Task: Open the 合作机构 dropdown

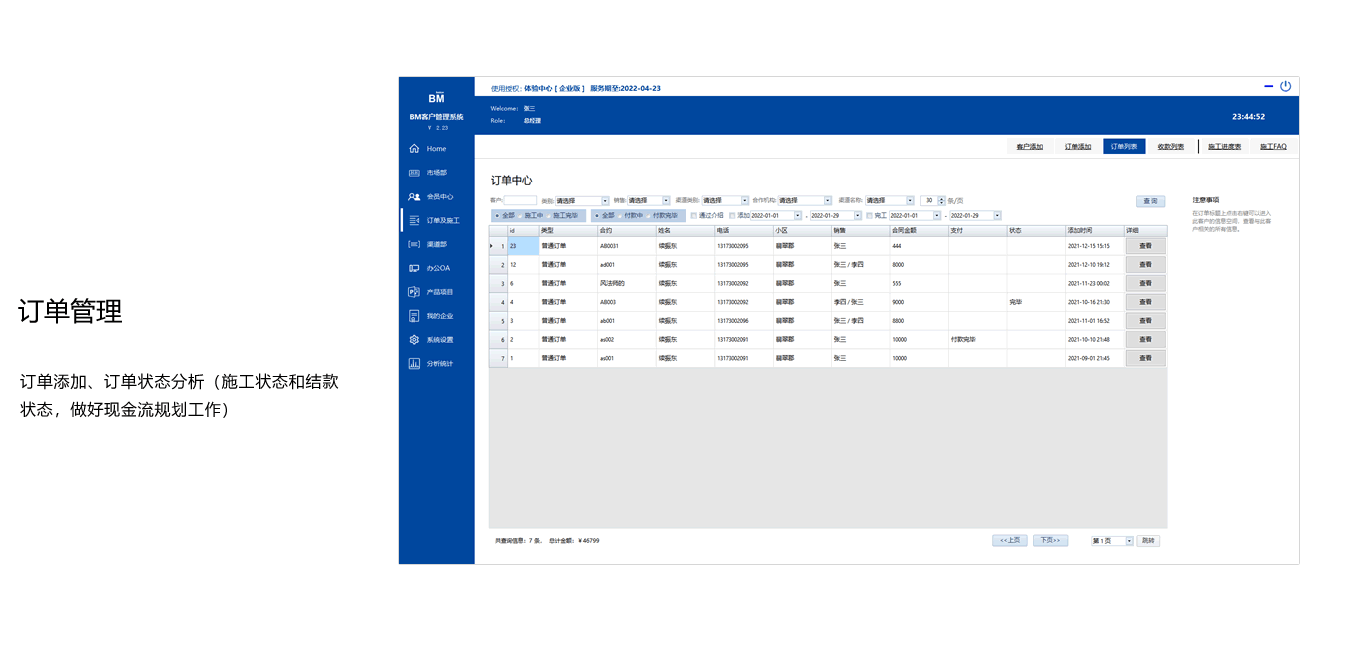Action: [804, 200]
